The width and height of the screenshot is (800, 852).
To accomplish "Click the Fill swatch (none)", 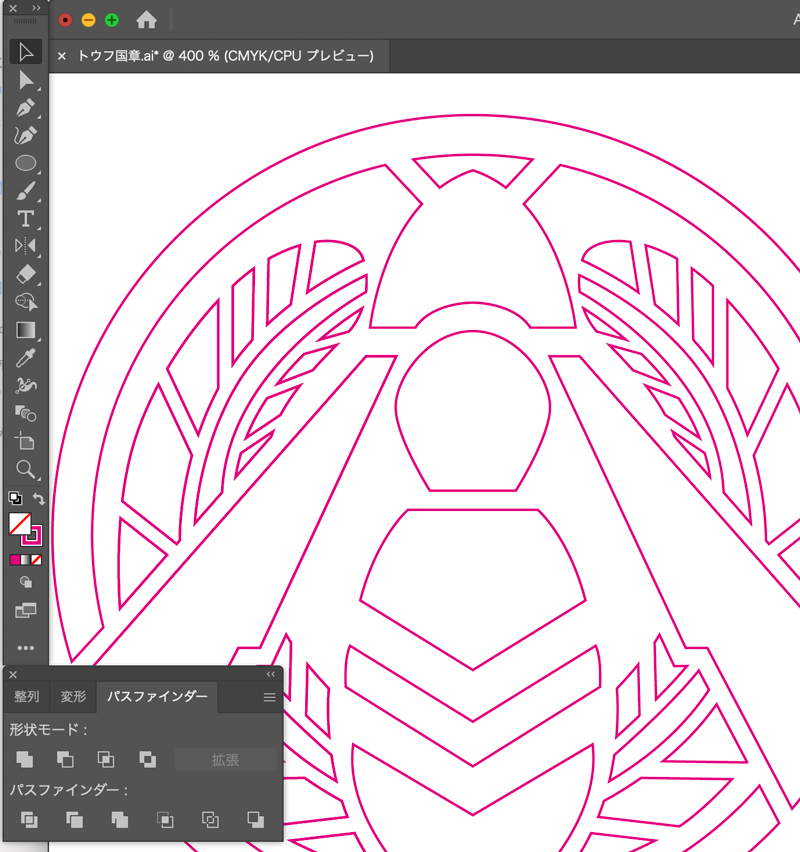I will tap(20, 524).
